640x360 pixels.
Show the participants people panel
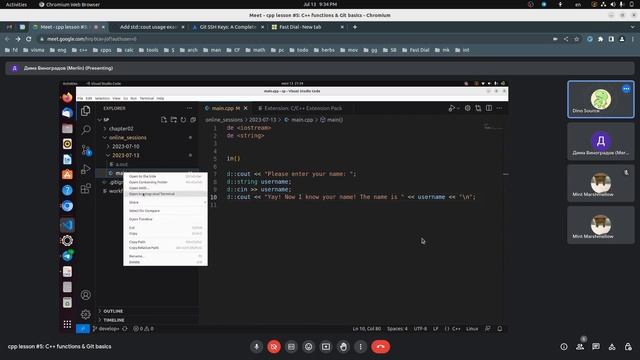[x=580, y=347]
